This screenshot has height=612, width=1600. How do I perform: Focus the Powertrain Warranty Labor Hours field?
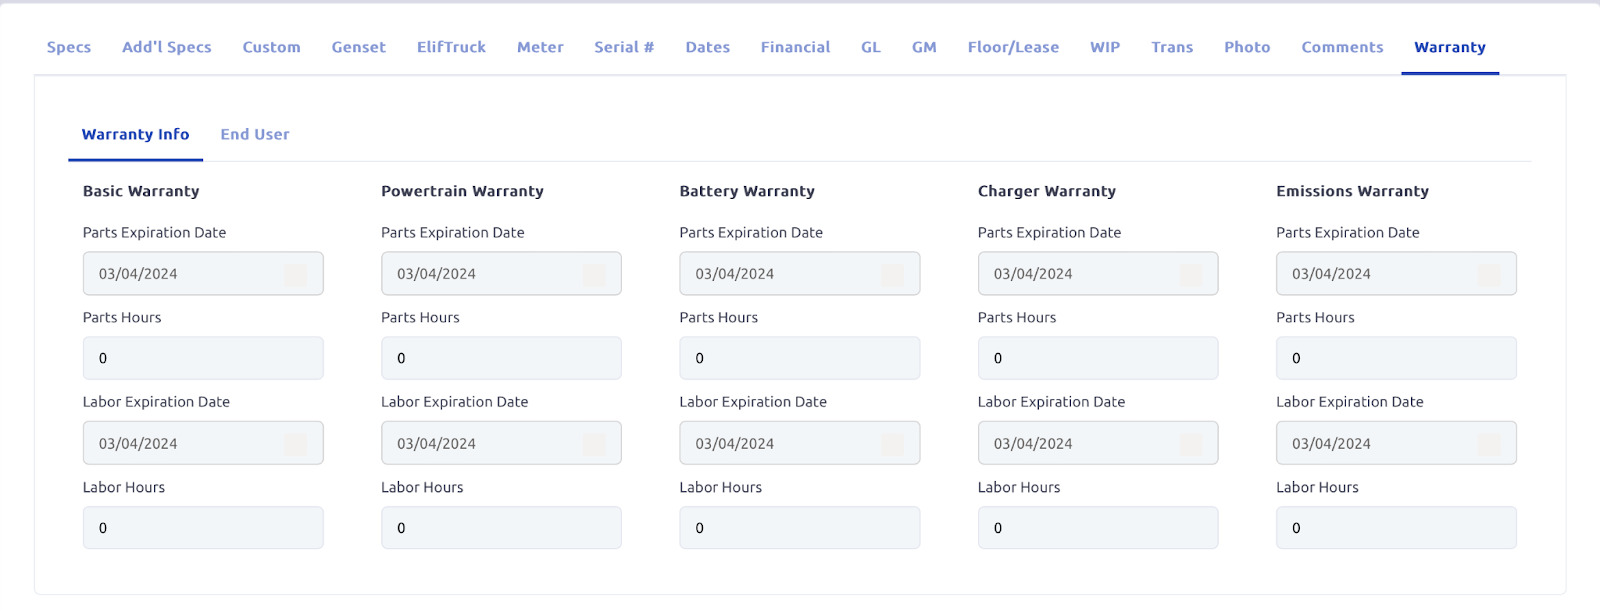coord(501,528)
